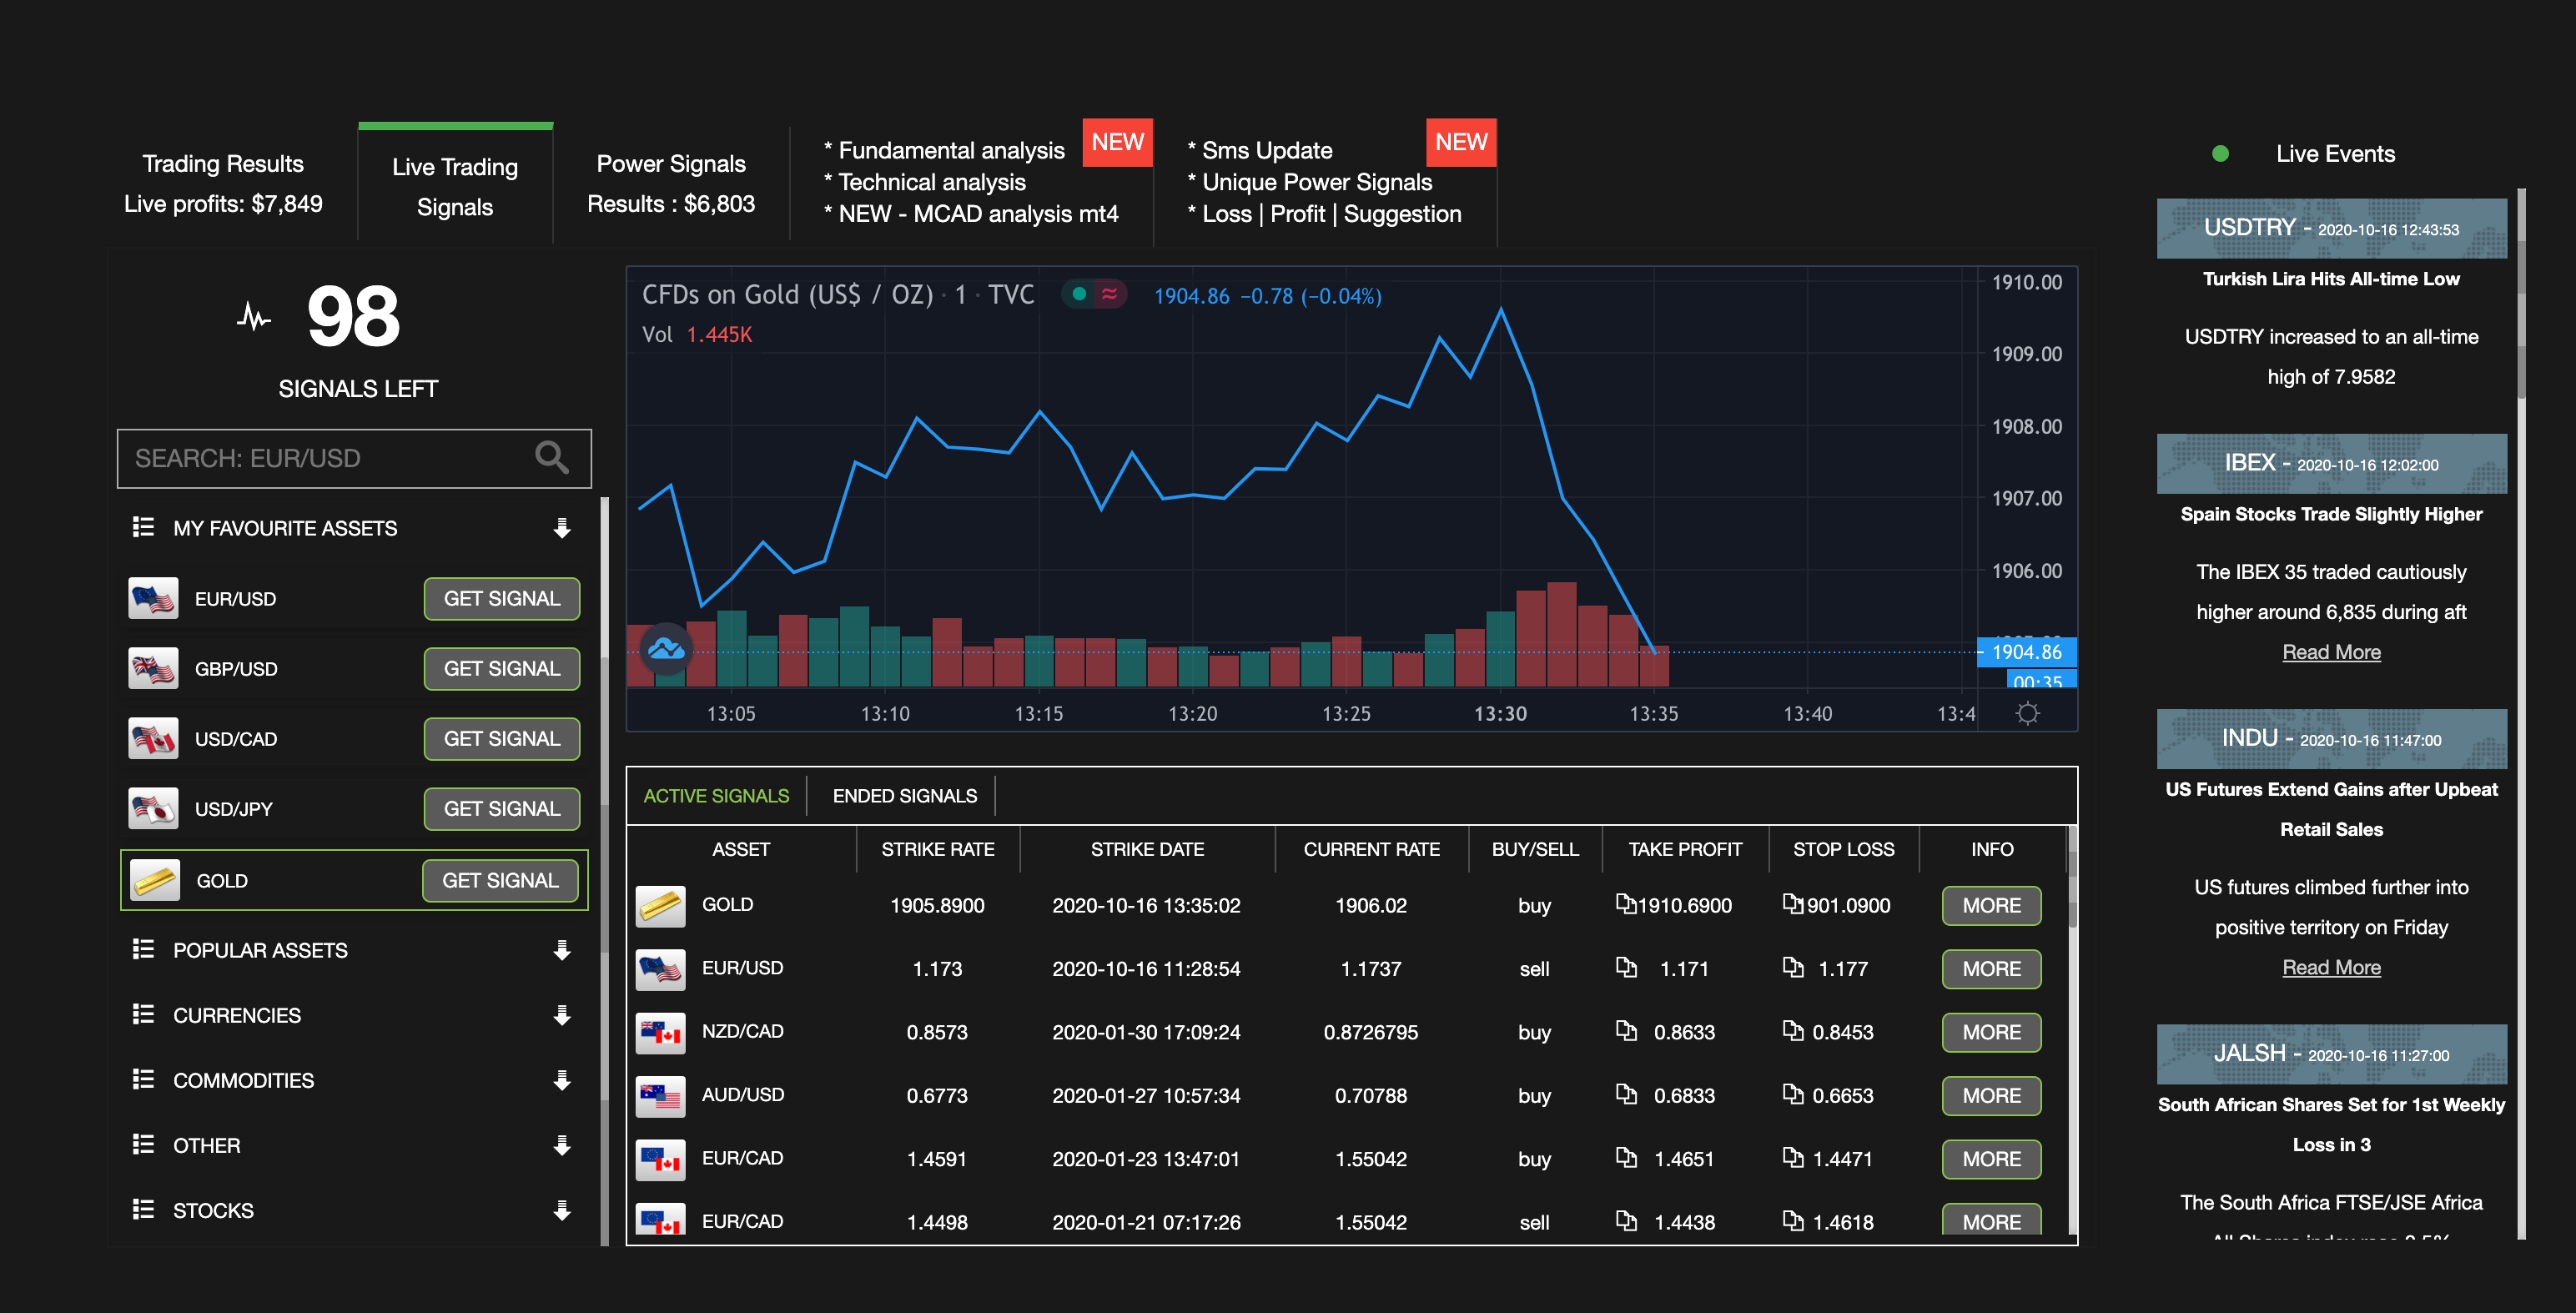This screenshot has width=2576, height=1313.
Task: Click the cloud chart logo icon
Action: [x=666, y=649]
